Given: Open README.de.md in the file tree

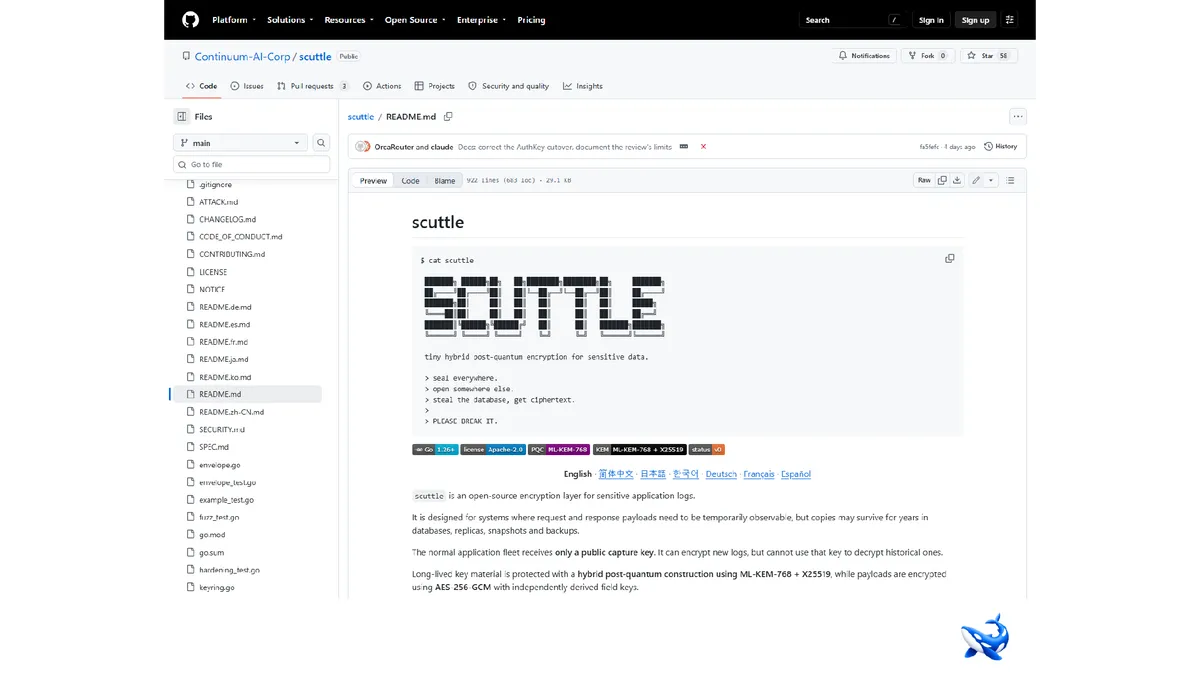Looking at the screenshot, I should 225,307.
